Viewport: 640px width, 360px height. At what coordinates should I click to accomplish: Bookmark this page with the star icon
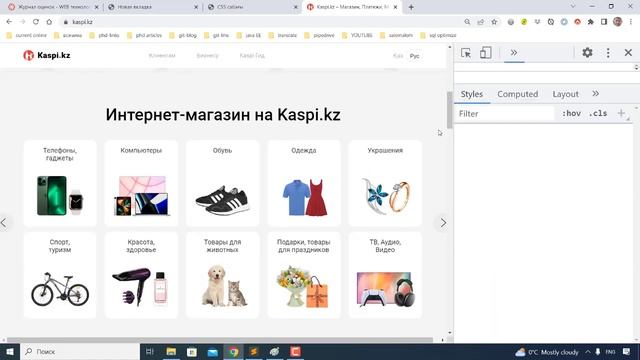click(x=494, y=22)
